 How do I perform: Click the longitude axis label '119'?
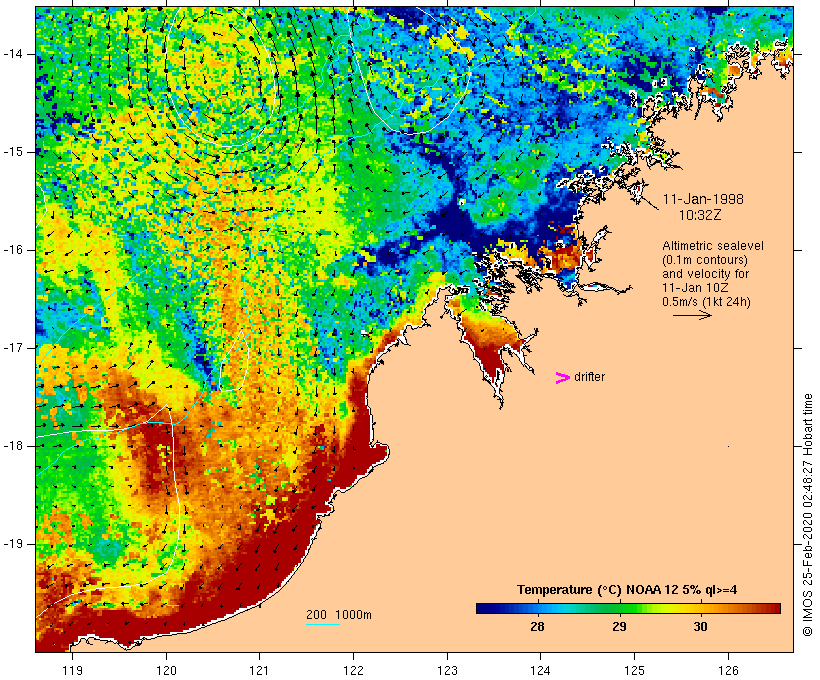[x=73, y=671]
